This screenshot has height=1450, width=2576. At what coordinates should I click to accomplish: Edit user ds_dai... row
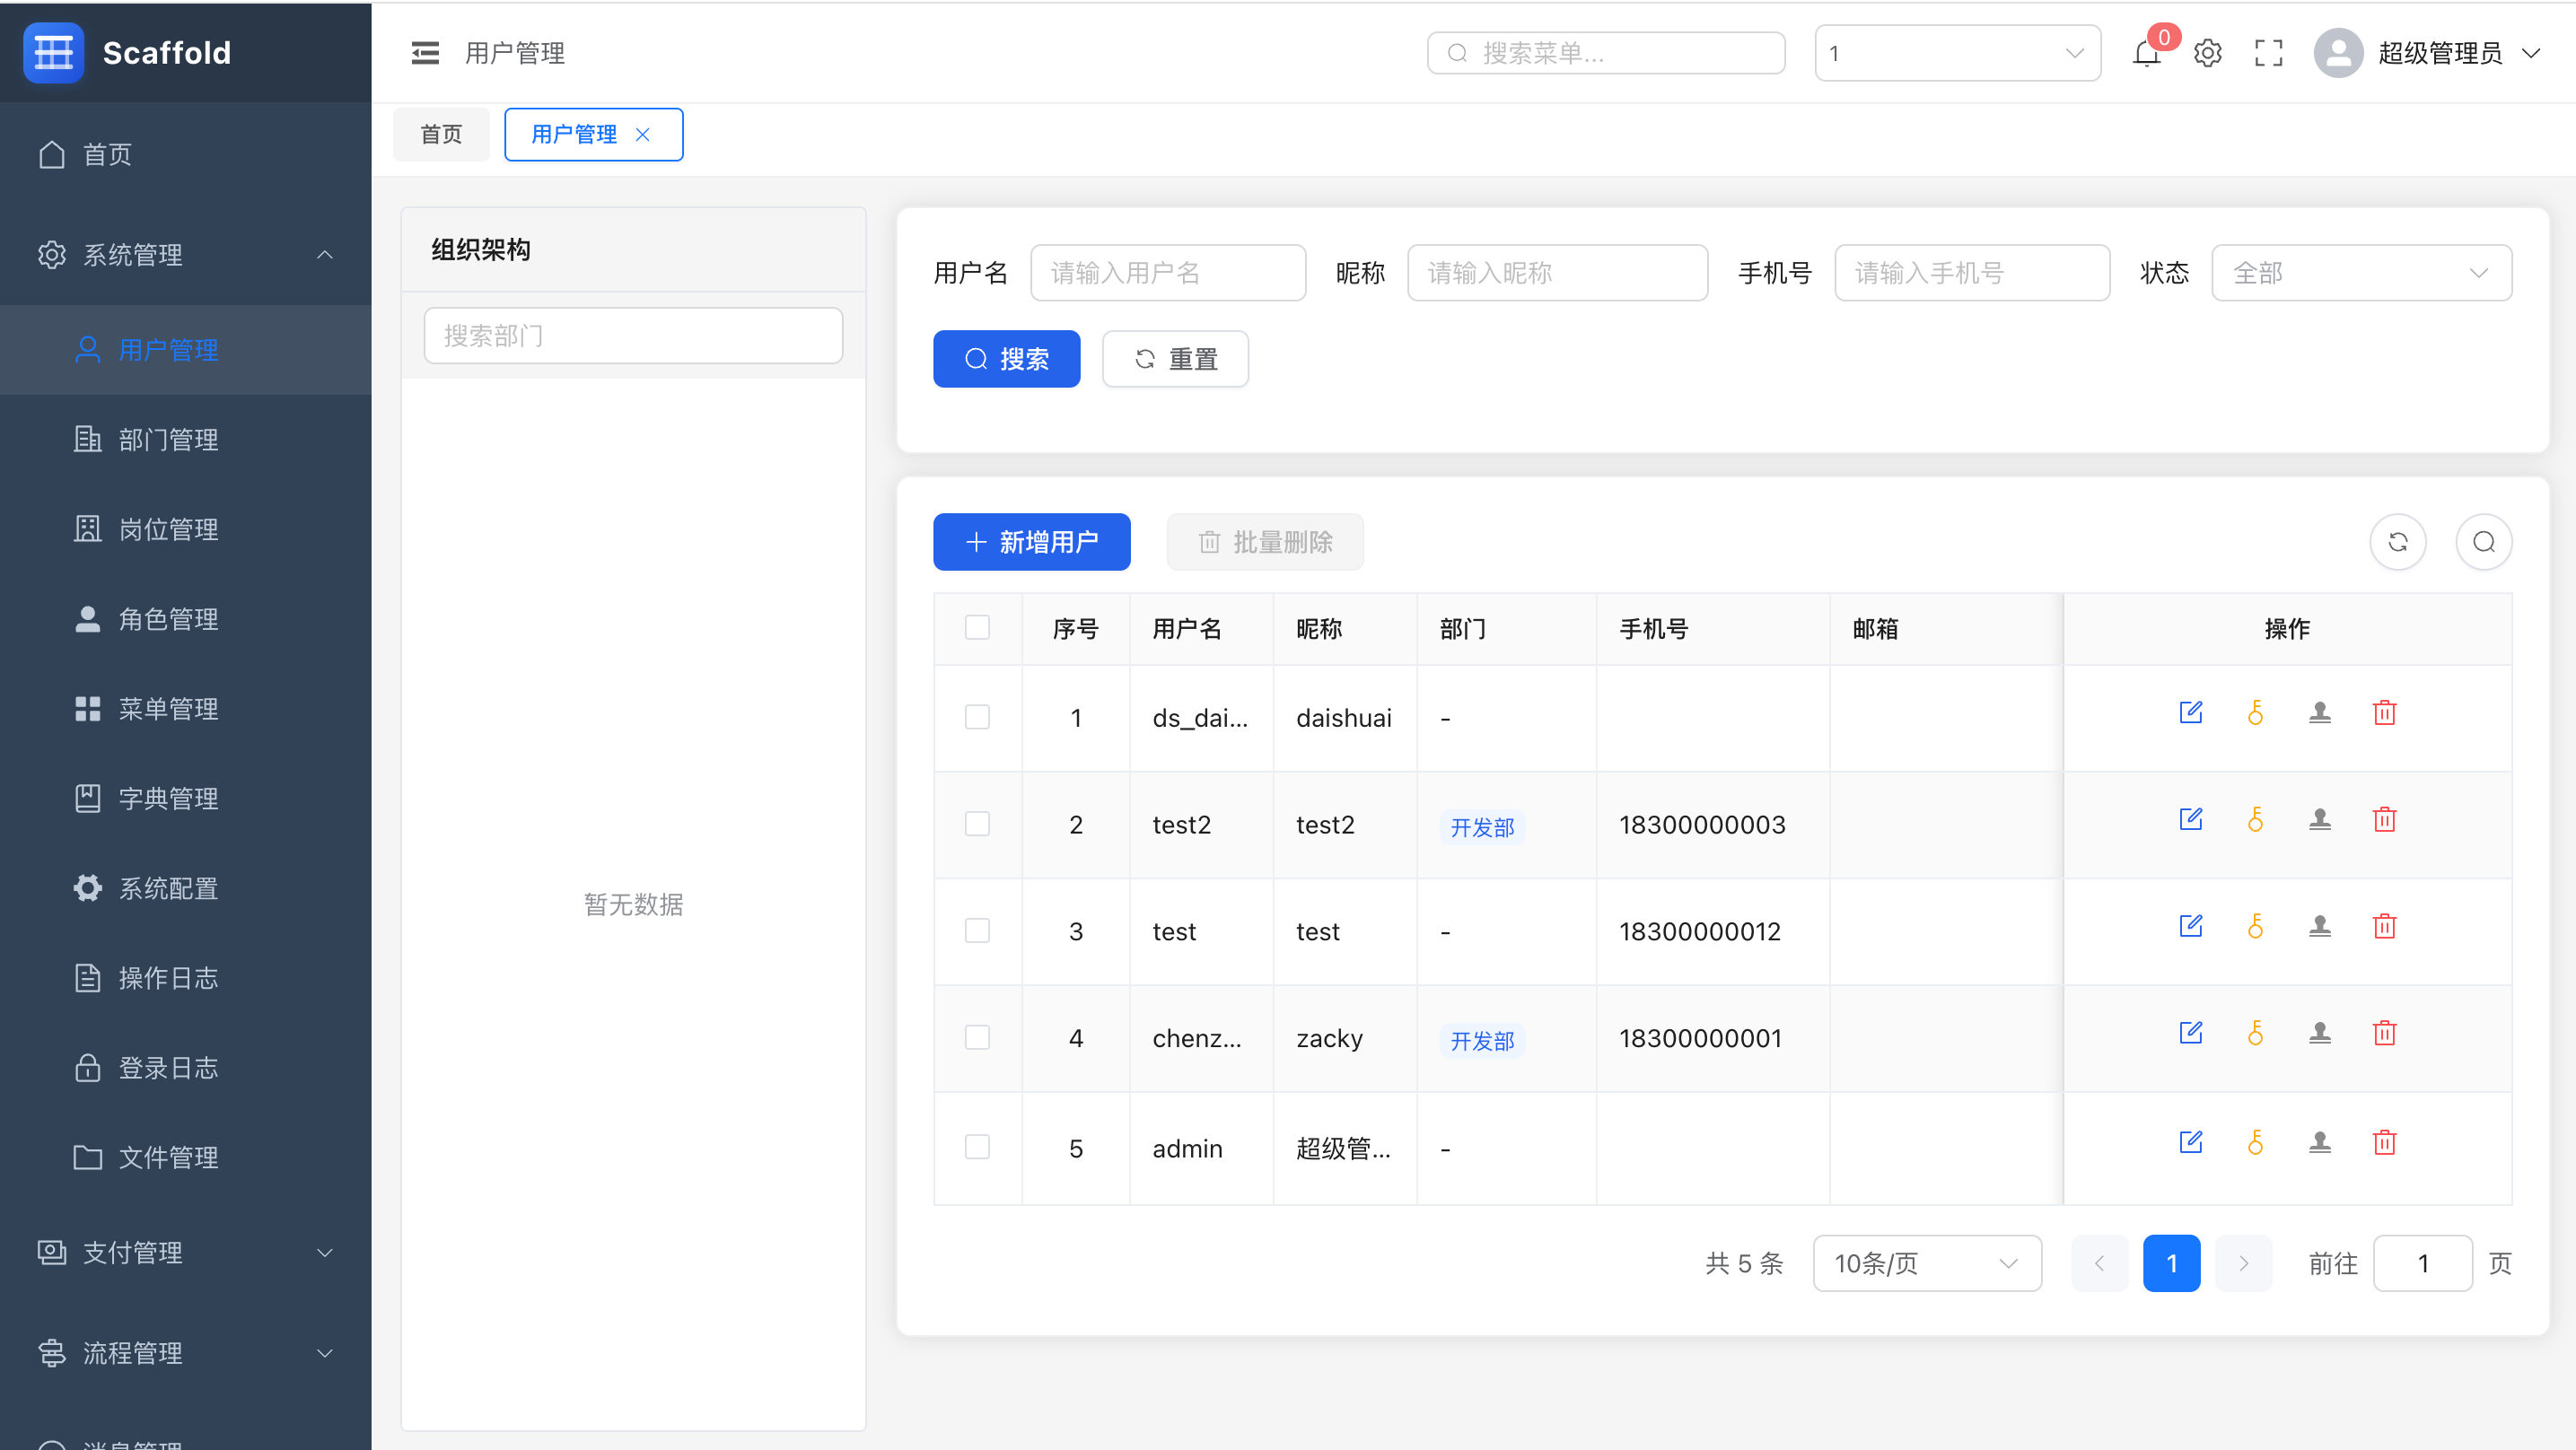(2191, 713)
